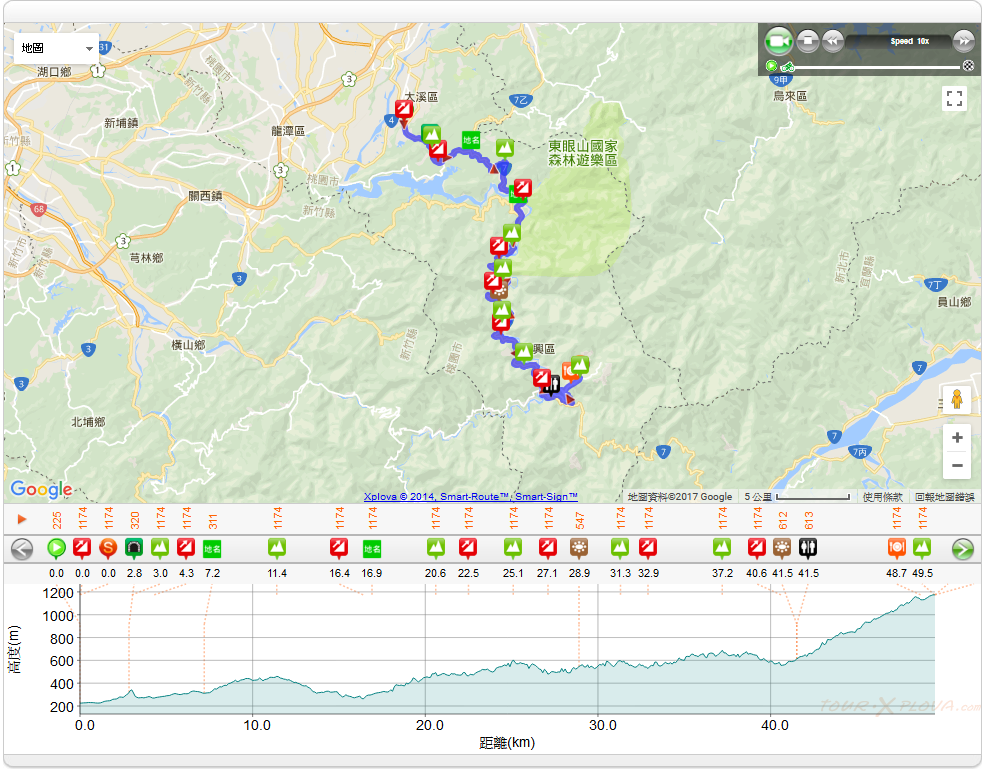Open the 地圖 map type dropdown

pyautogui.click(x=56, y=48)
